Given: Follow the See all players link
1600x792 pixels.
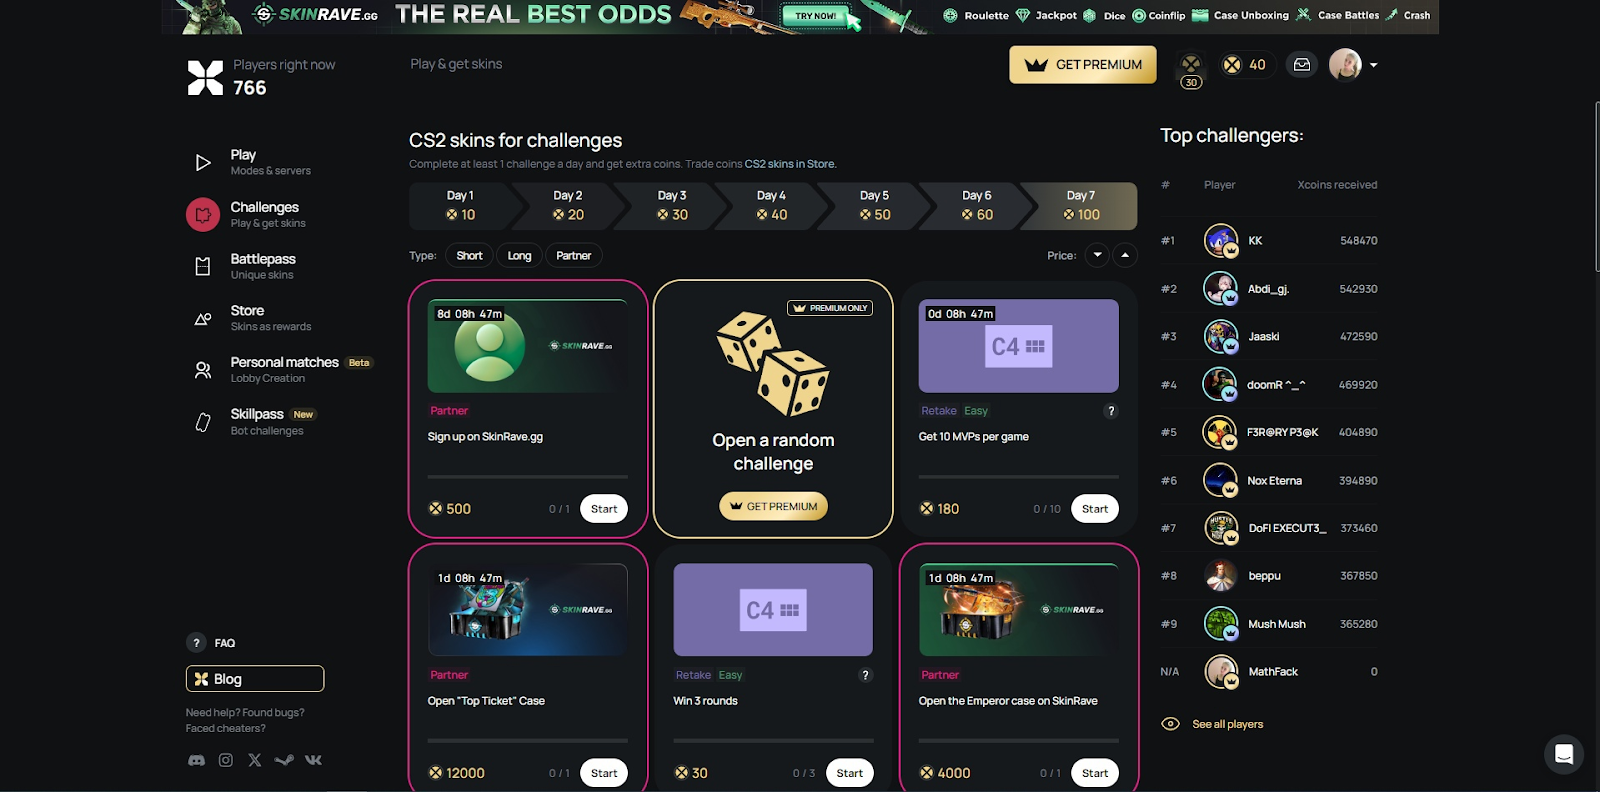Looking at the screenshot, I should pos(1227,724).
